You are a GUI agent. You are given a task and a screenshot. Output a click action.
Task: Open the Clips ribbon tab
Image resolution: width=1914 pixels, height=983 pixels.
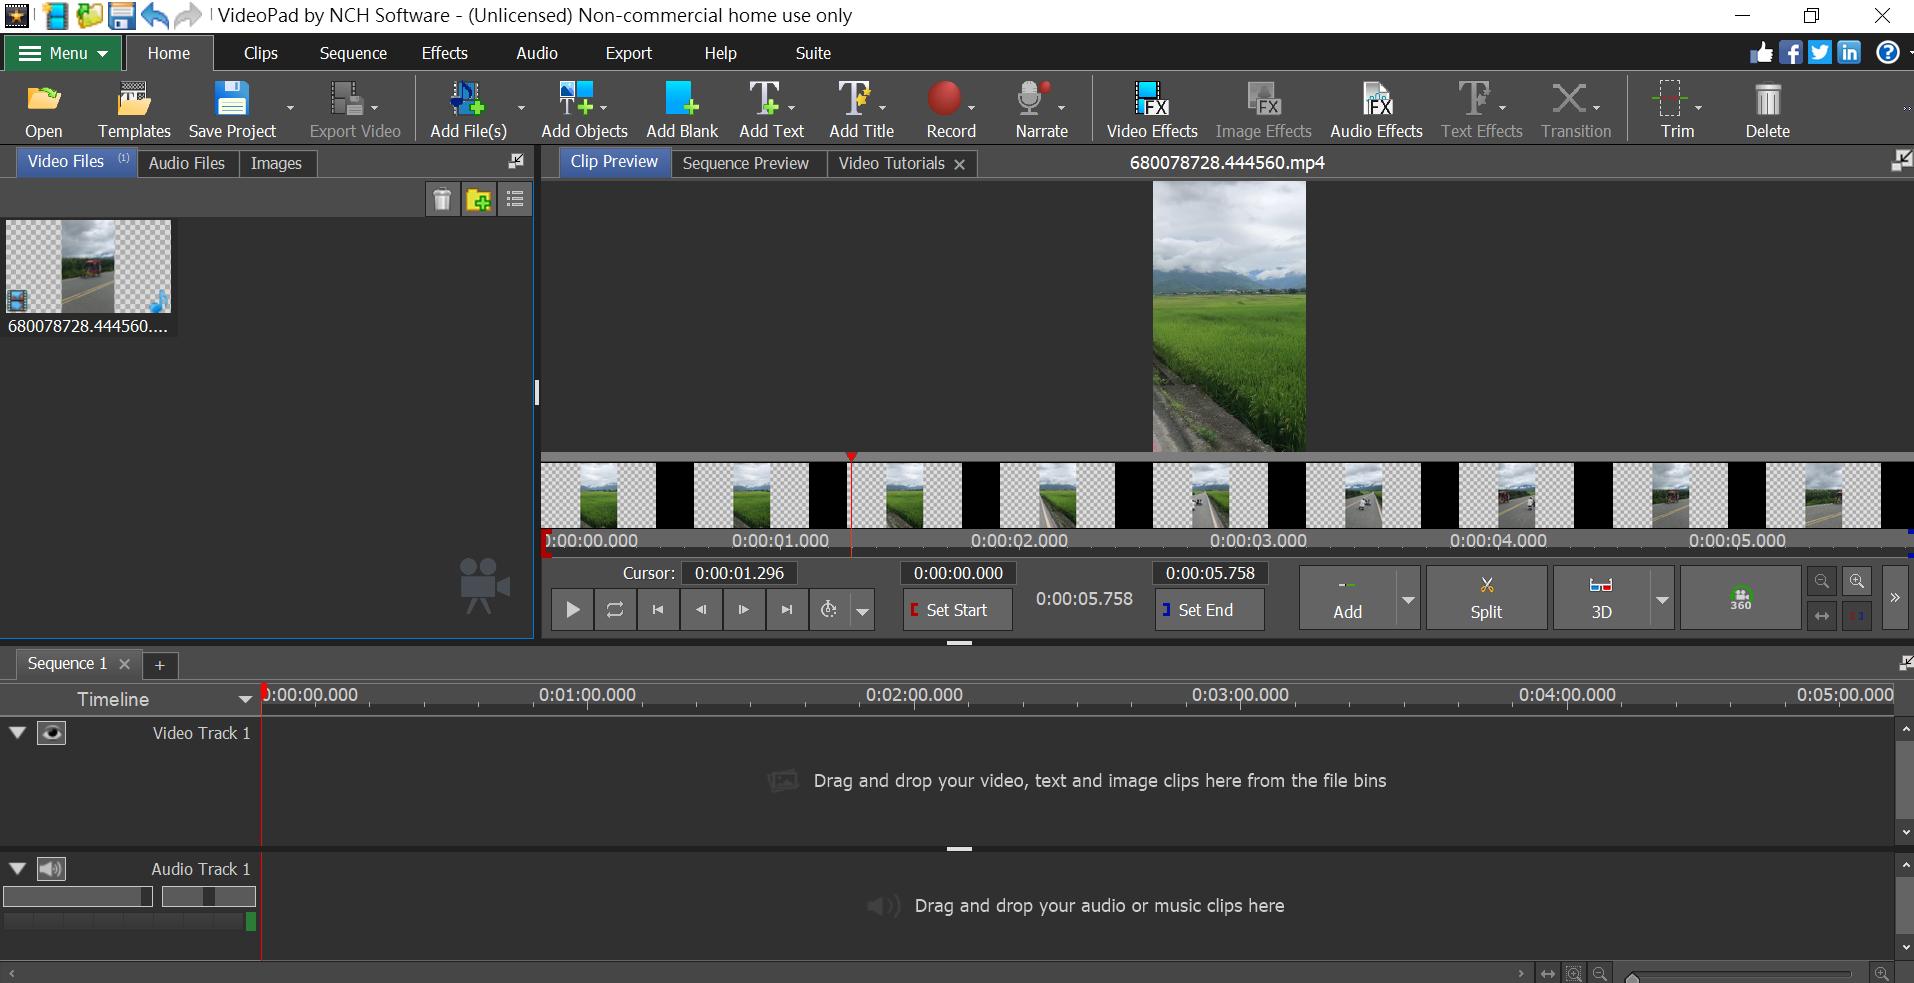[x=261, y=53]
